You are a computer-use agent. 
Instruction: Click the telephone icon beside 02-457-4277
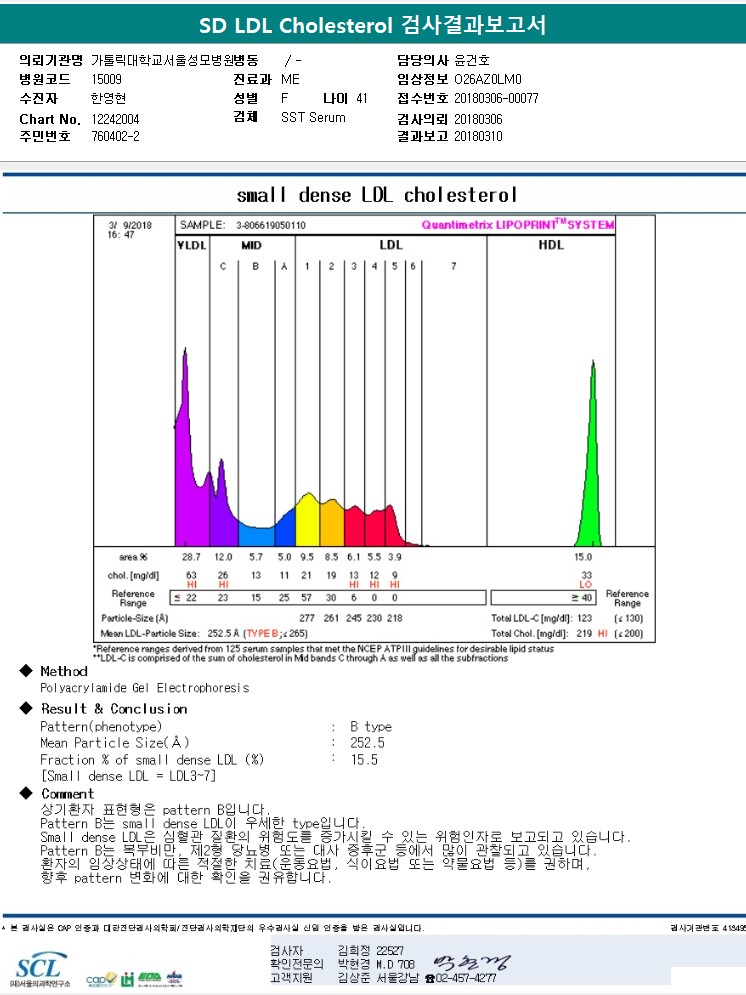point(431,978)
